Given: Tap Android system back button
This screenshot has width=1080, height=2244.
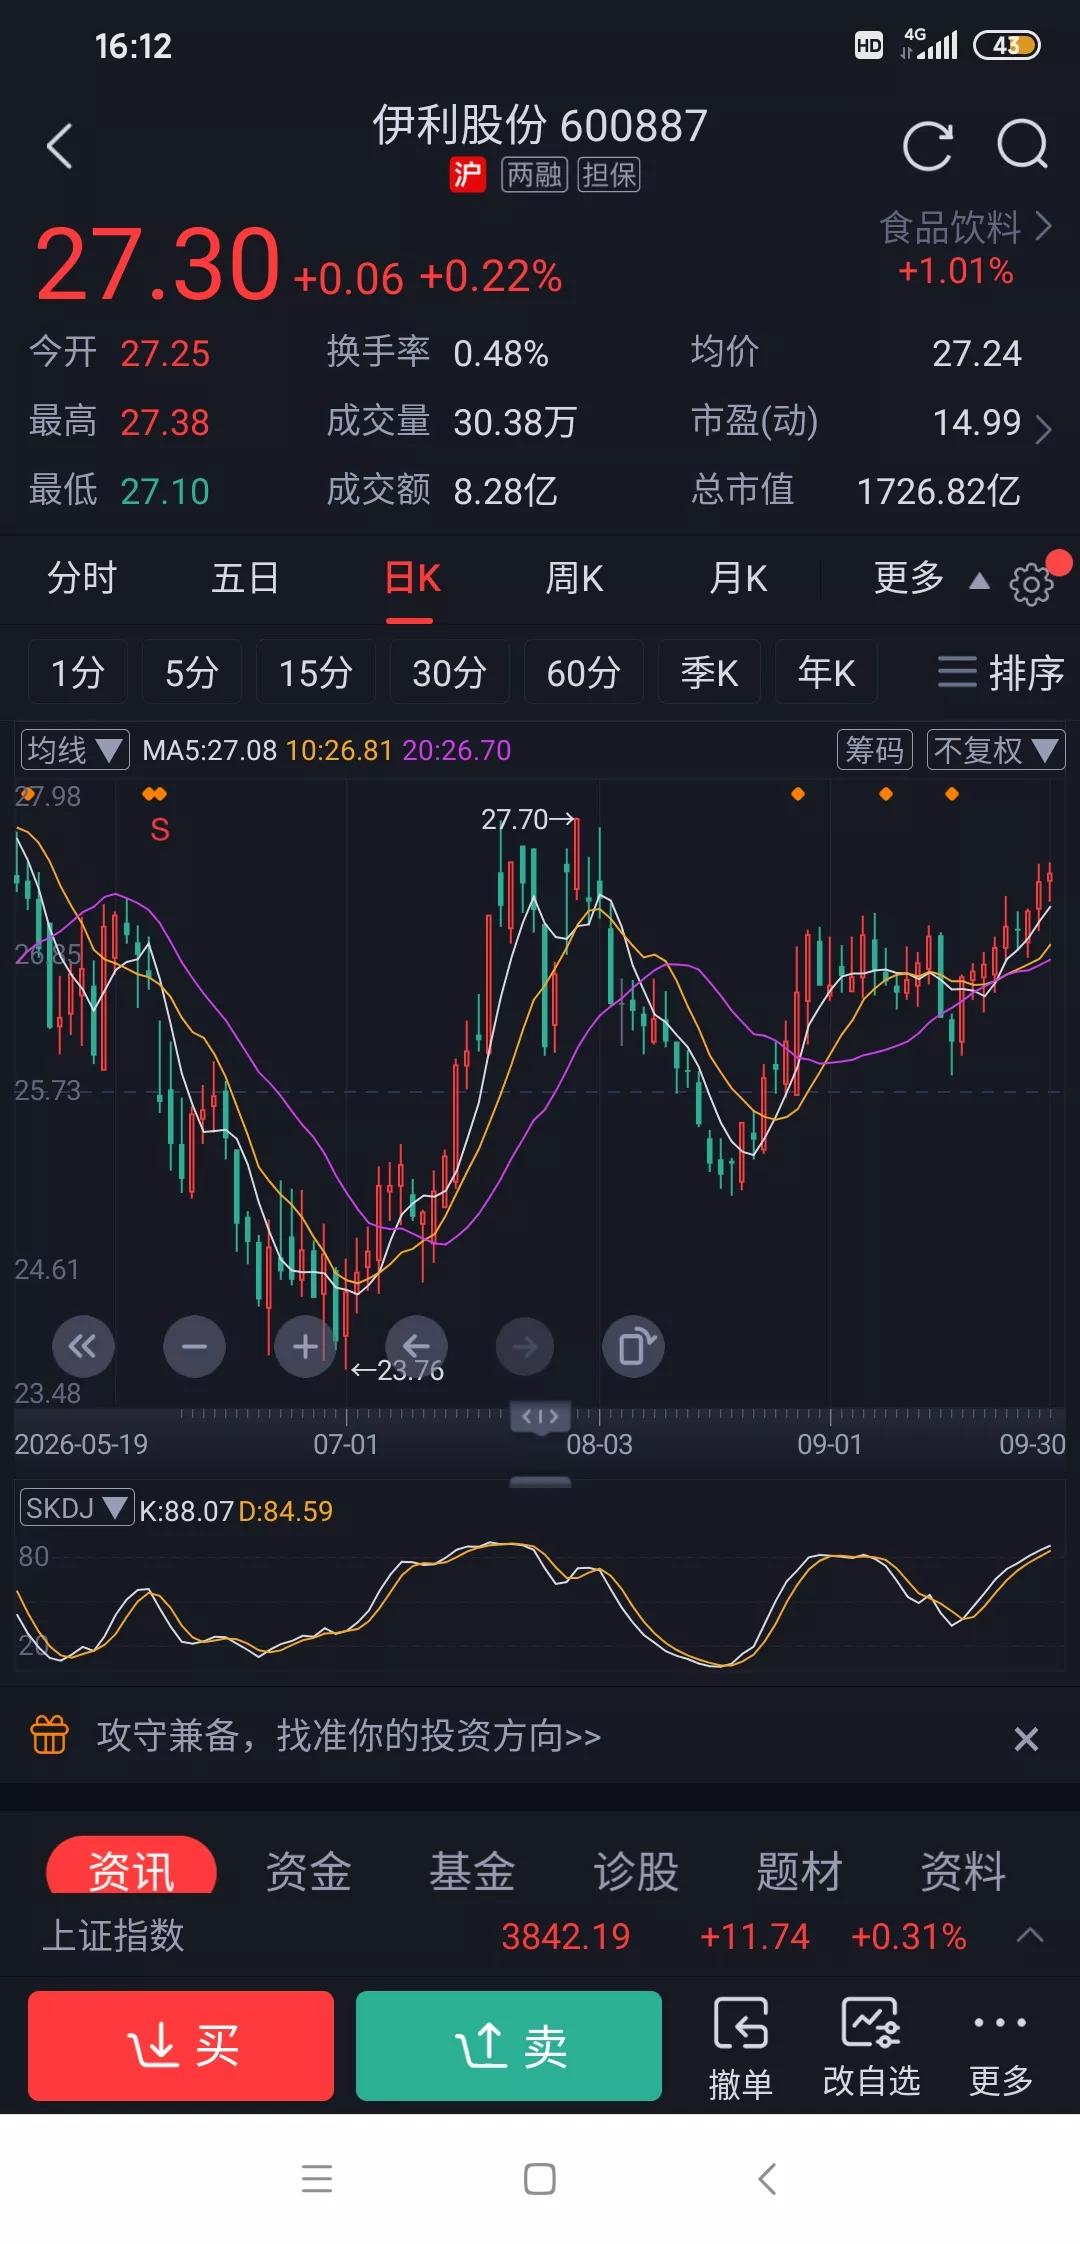Looking at the screenshot, I should 767,2178.
